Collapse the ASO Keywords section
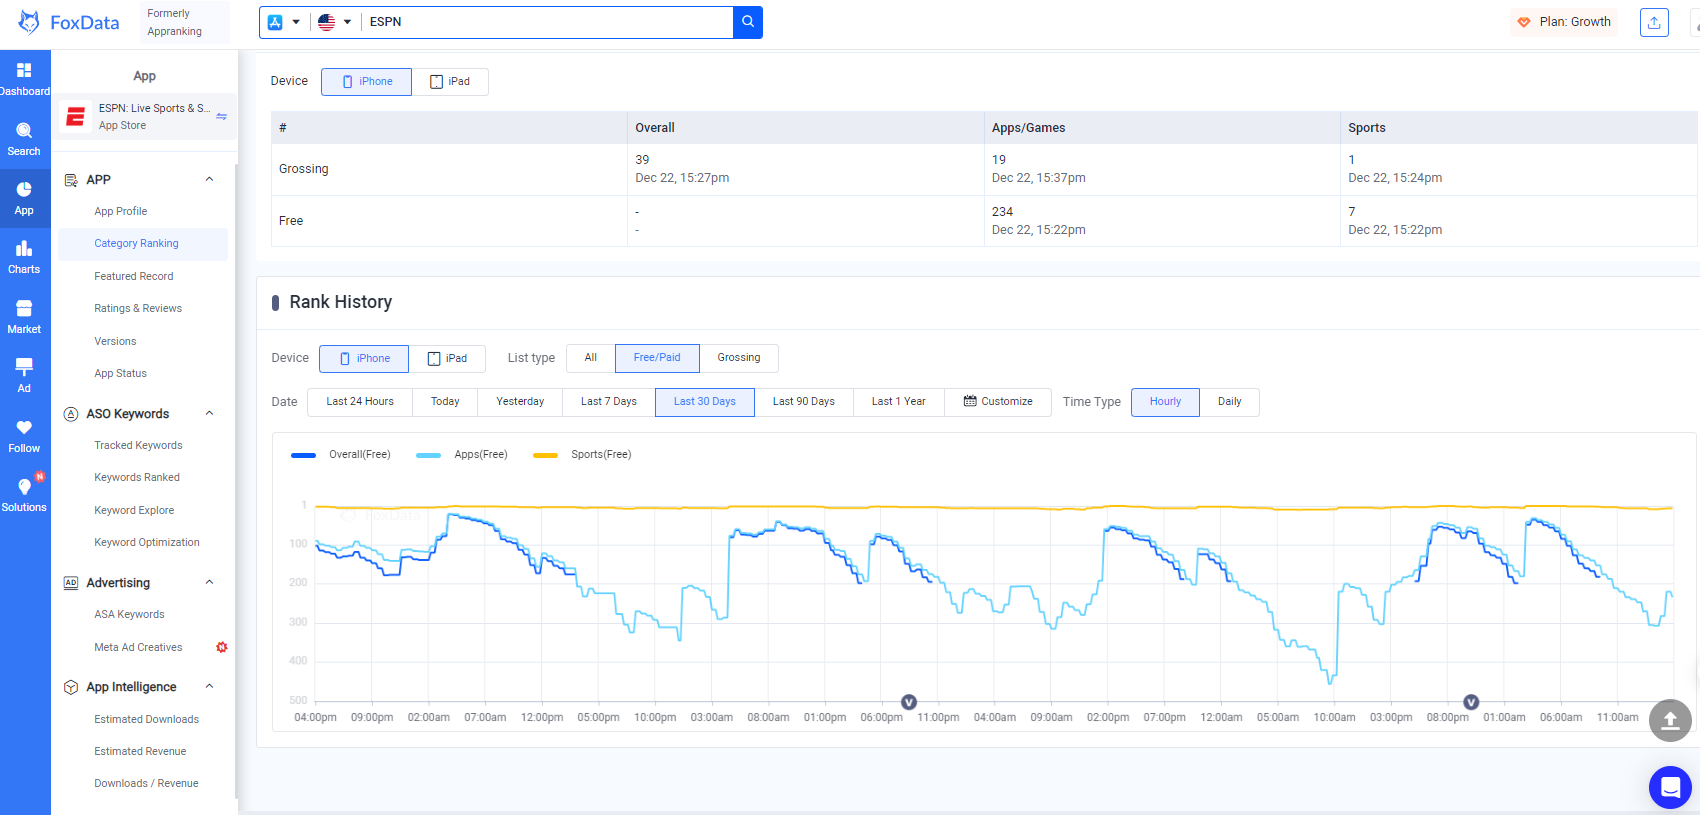 pyautogui.click(x=209, y=414)
